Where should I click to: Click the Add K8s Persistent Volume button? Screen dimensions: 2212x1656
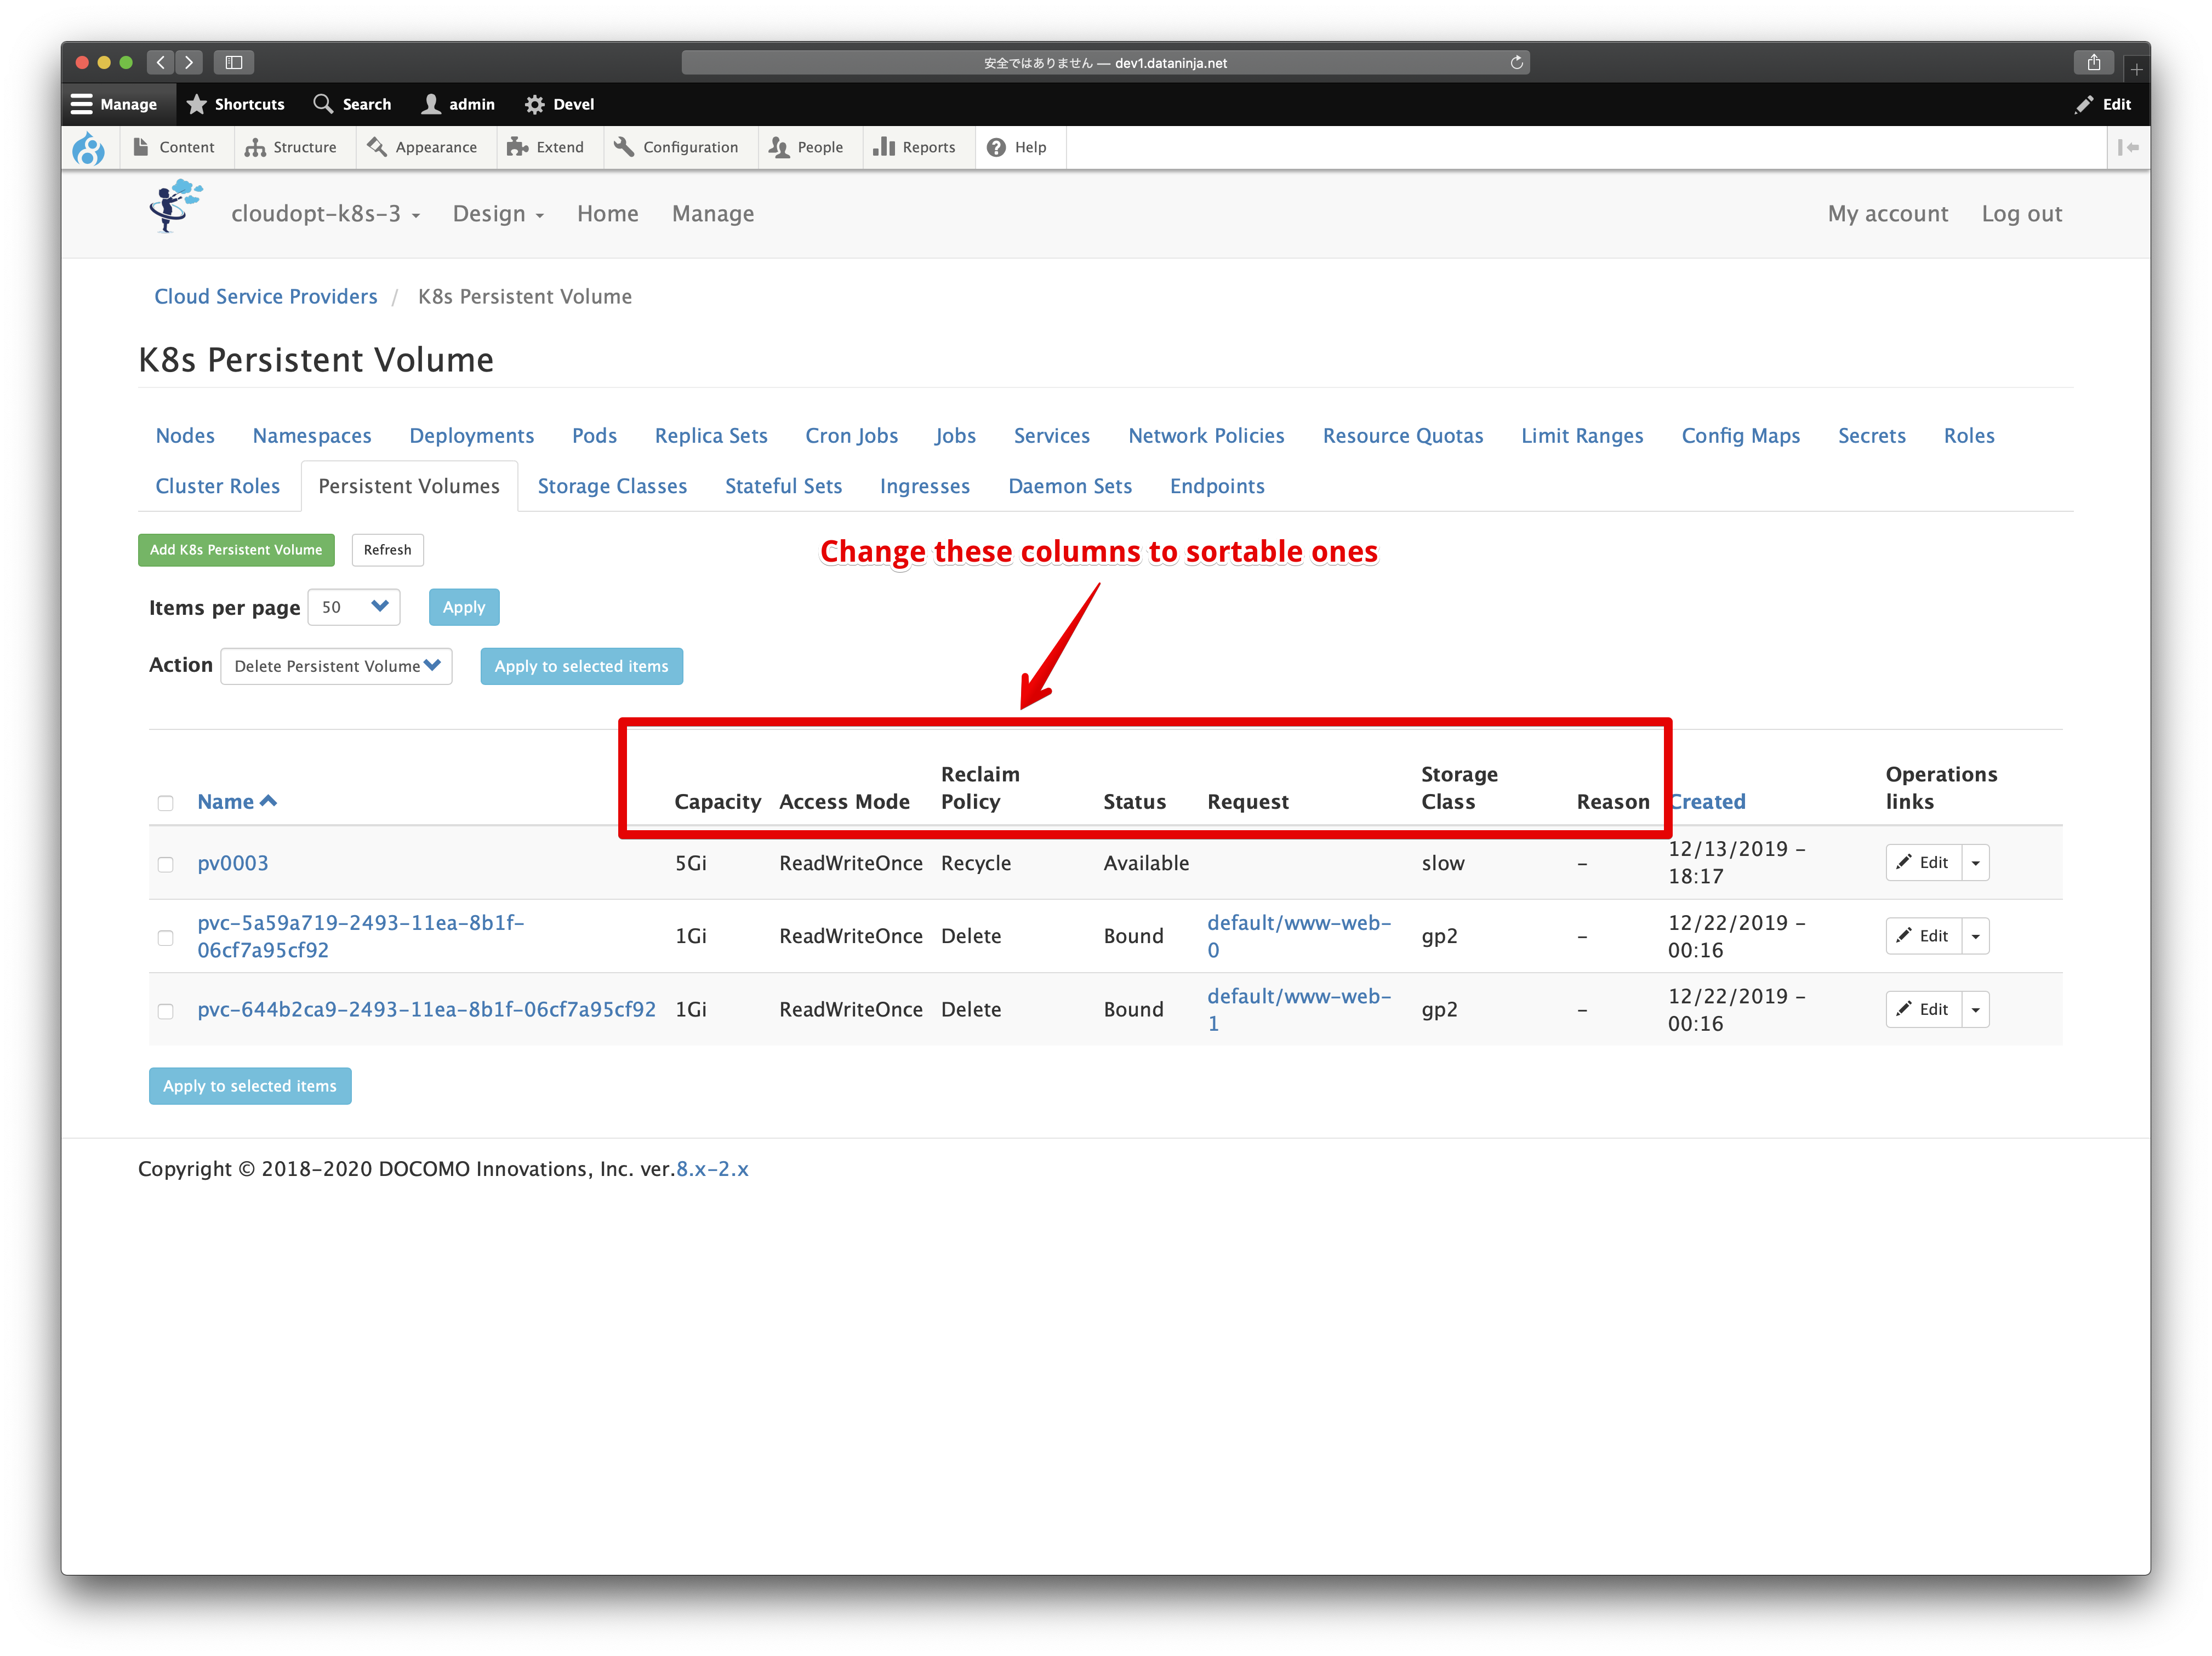[236, 549]
